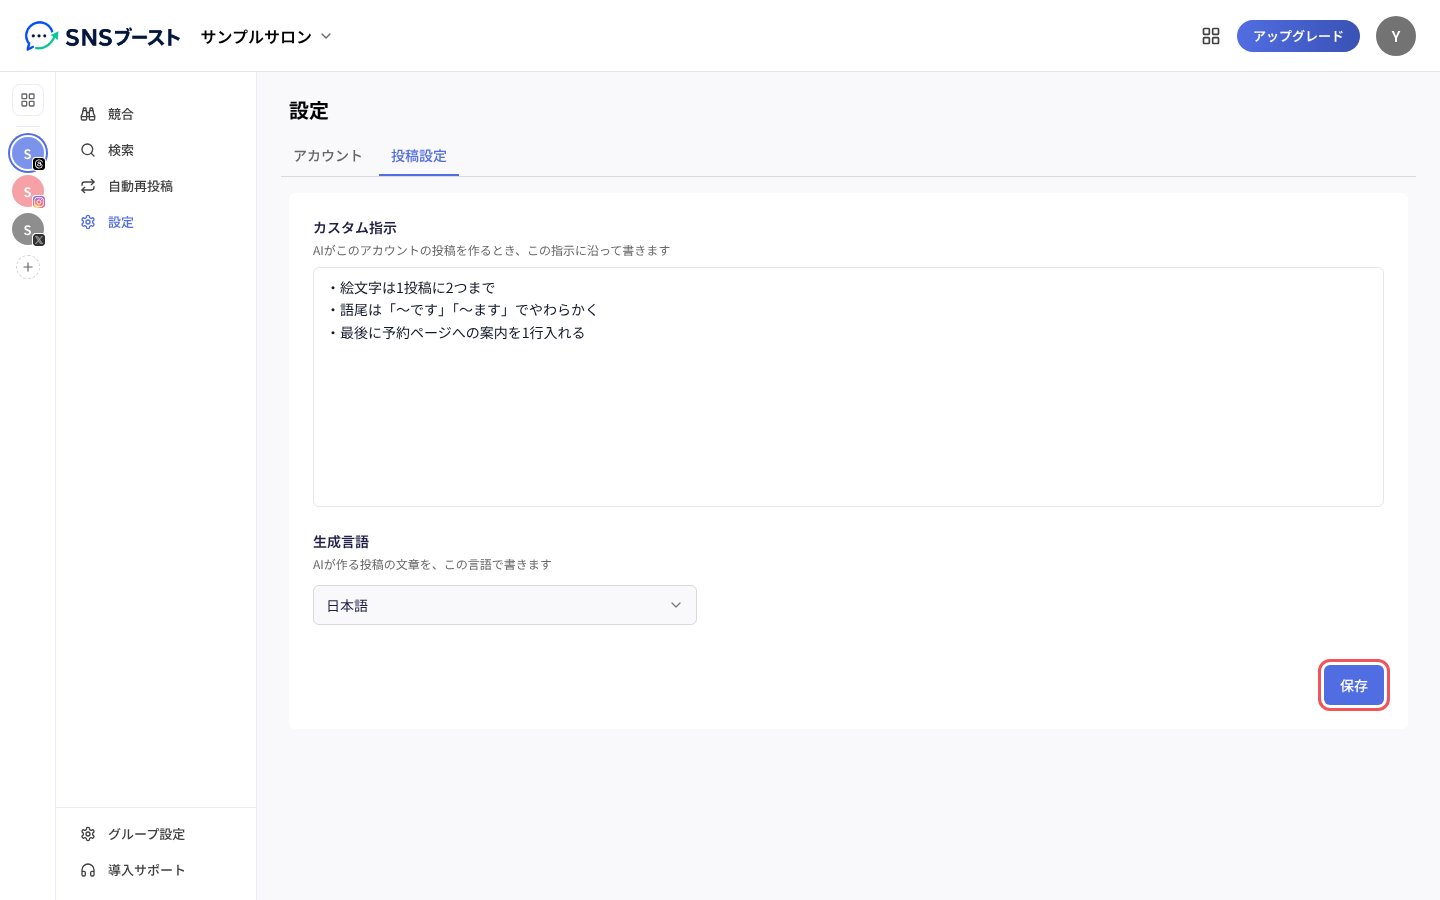
Task: Open 自動再投稿 via the repeat icon
Action: tap(88, 186)
